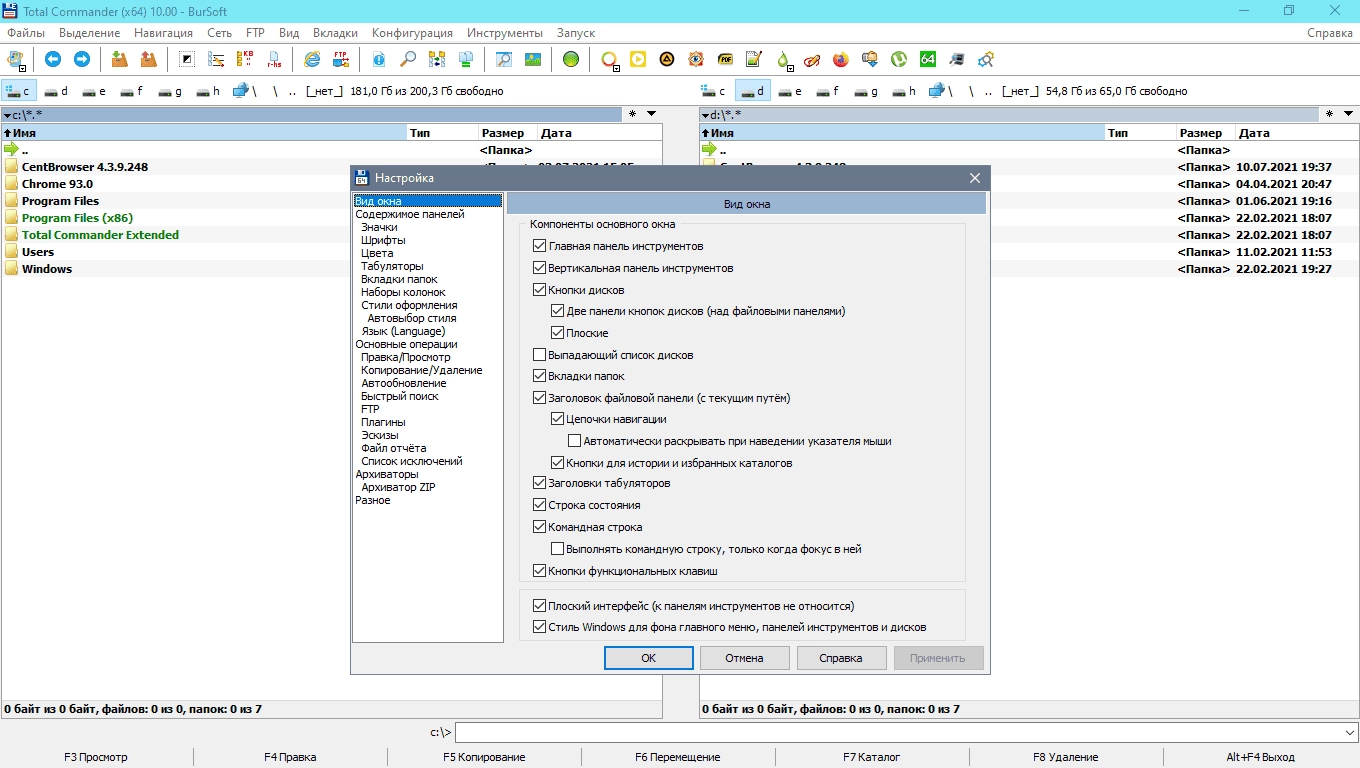Open the Запуск menu
Viewport: 1360px width, 768px height.
click(x=575, y=33)
